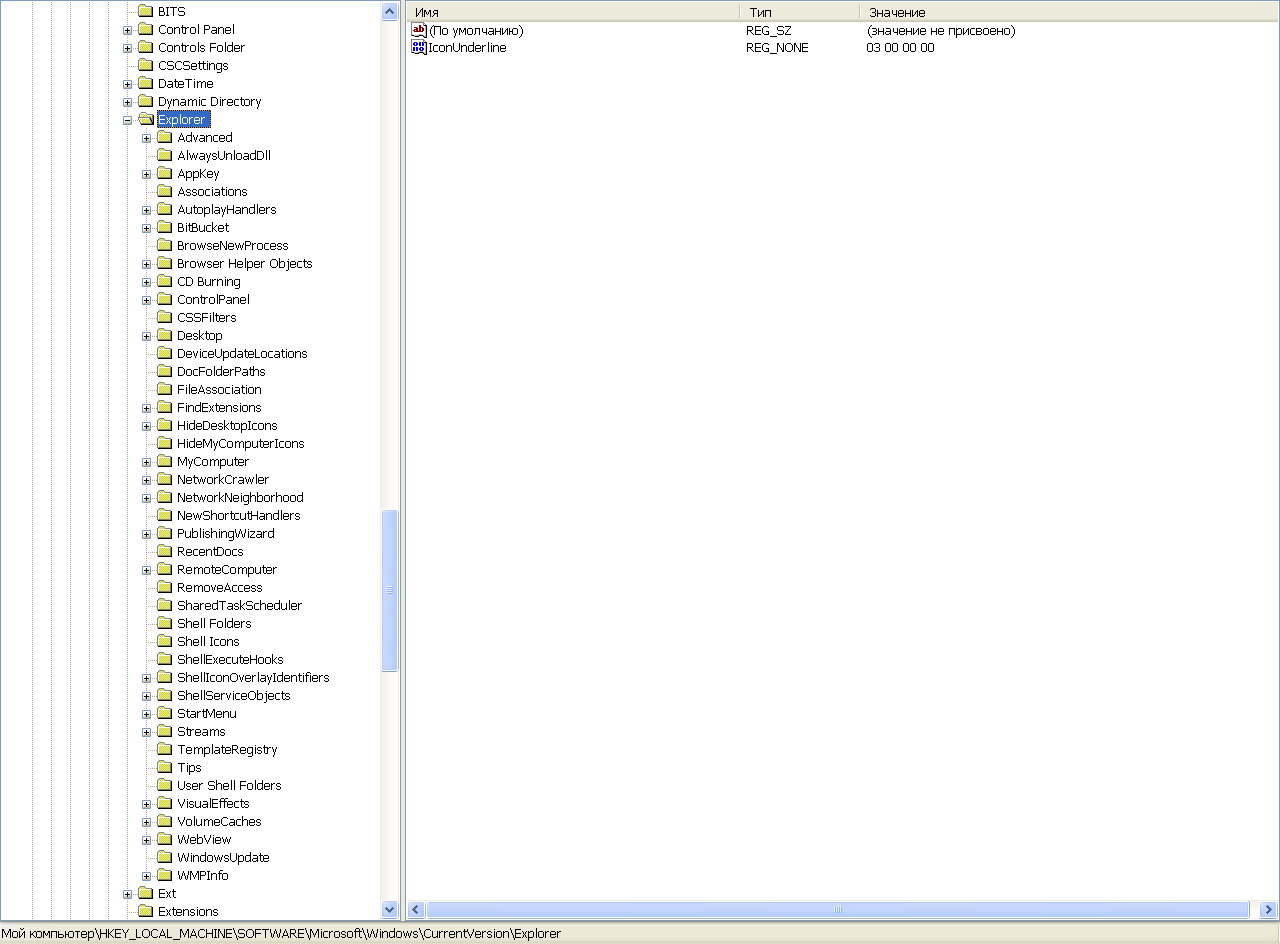
Task: Select the PublishingWizard subkey label
Action: coord(225,534)
